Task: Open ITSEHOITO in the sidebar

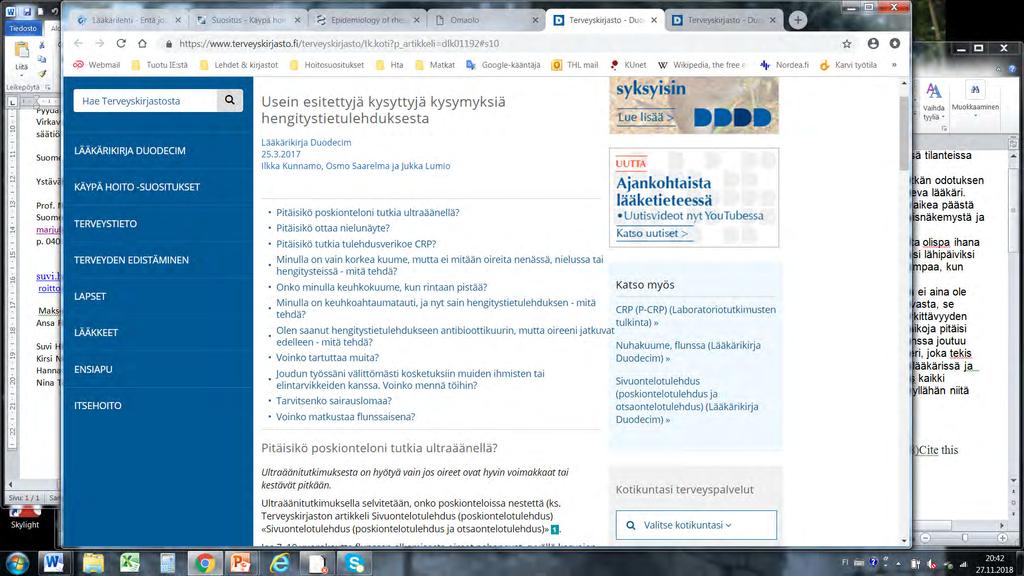Action: (98, 406)
